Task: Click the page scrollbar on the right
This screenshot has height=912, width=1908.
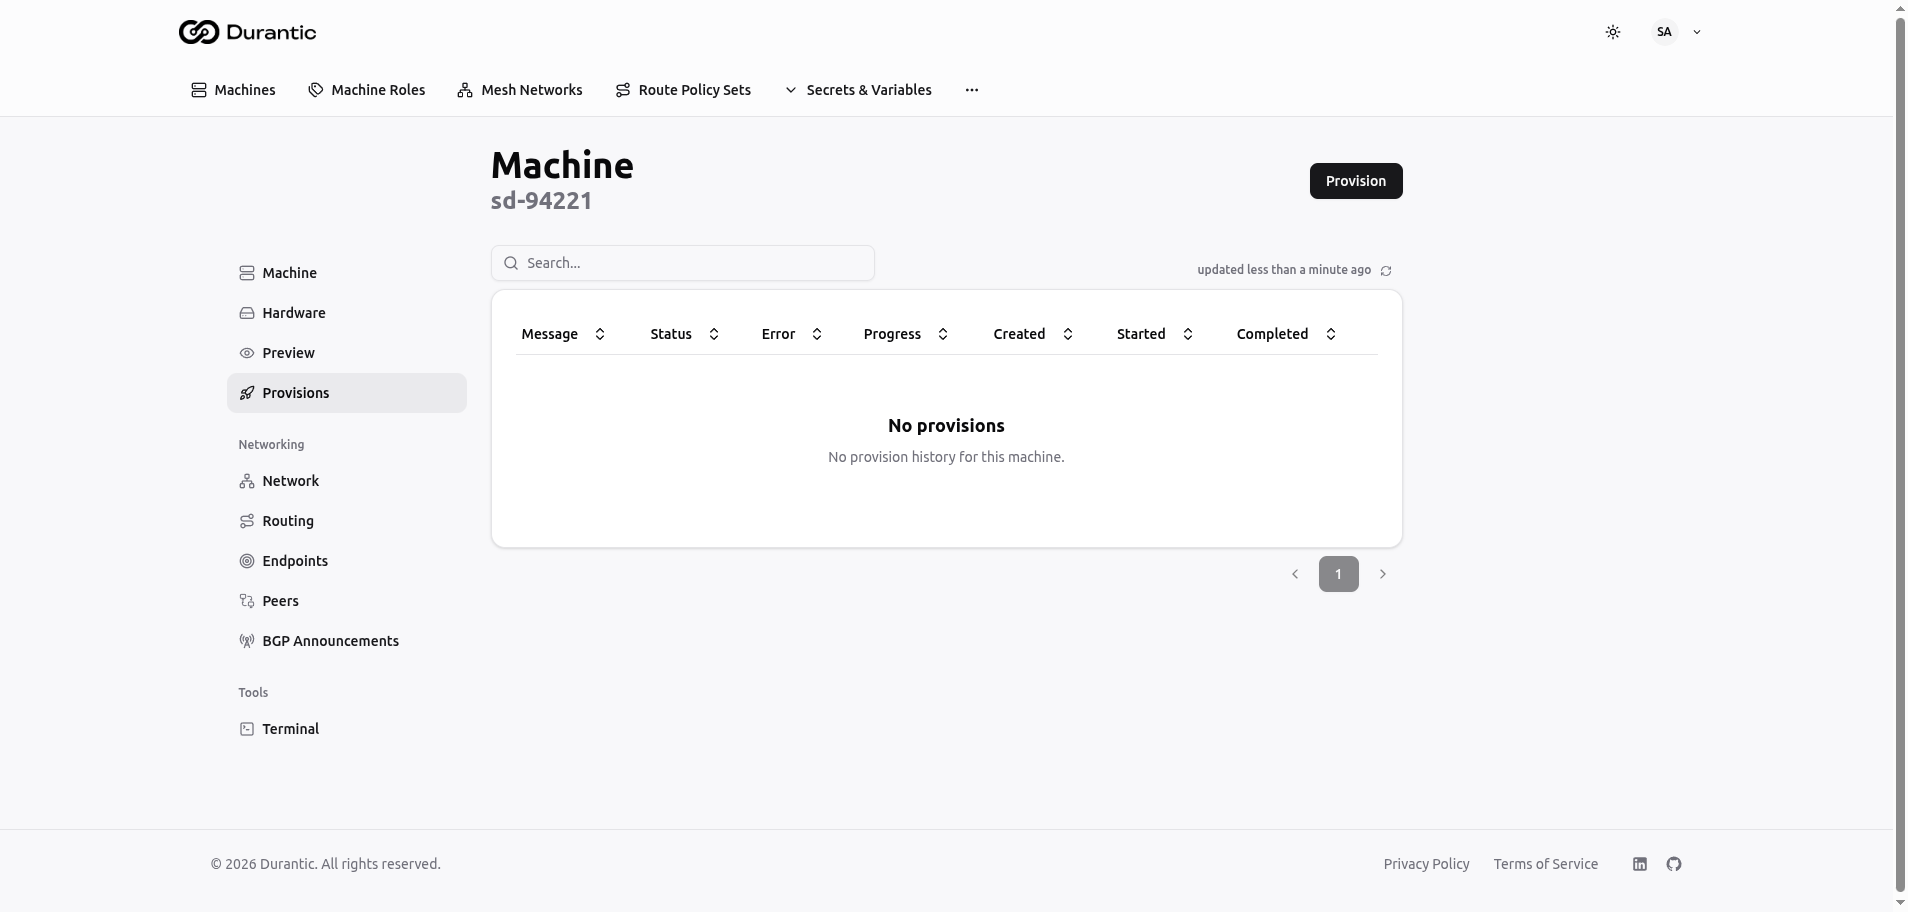Action: tap(1900, 450)
